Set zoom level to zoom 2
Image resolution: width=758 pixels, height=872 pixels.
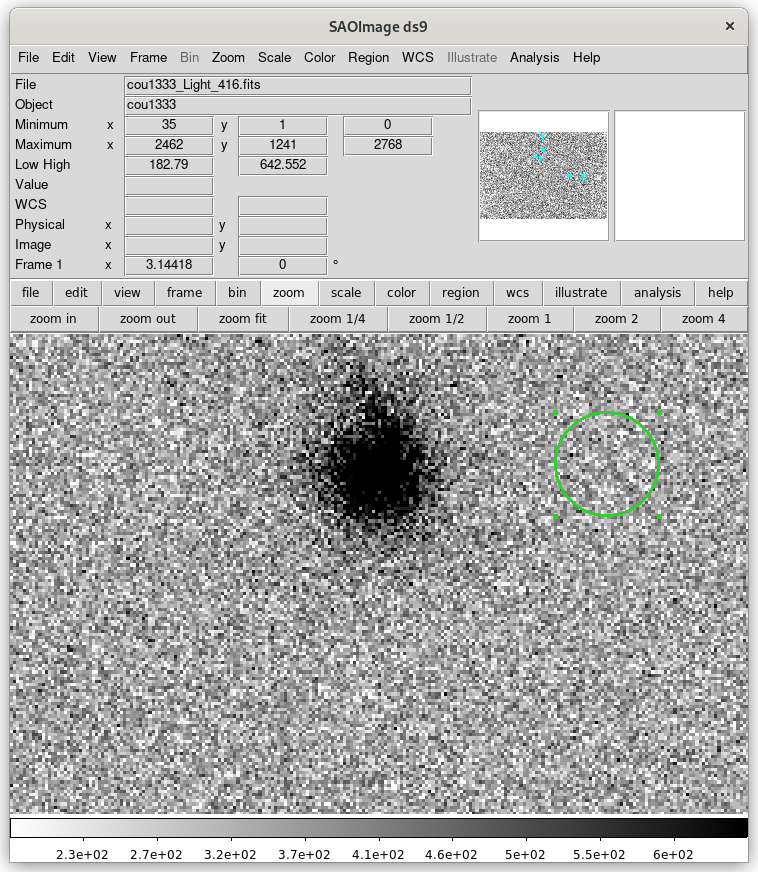616,319
